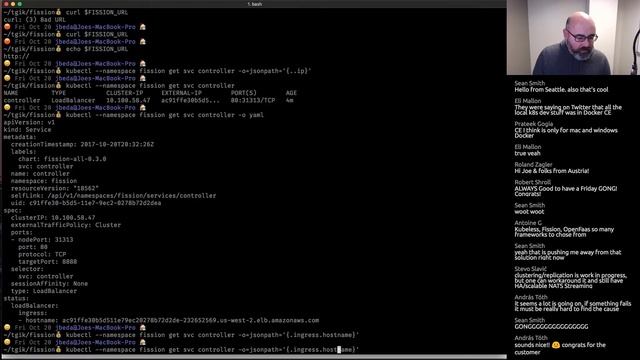Click the 'curl: (3) Bad URL' error line
The image size is (640, 360).
[x=35, y=20]
